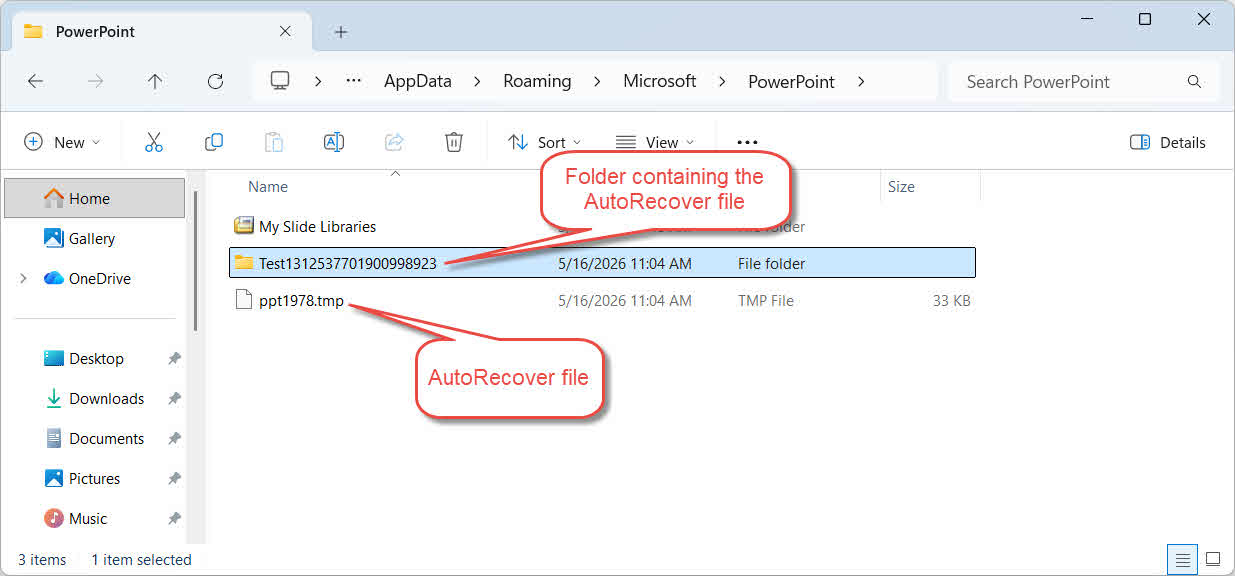
Task: Click the navigation pane vertical scrollbar
Action: click(196, 262)
